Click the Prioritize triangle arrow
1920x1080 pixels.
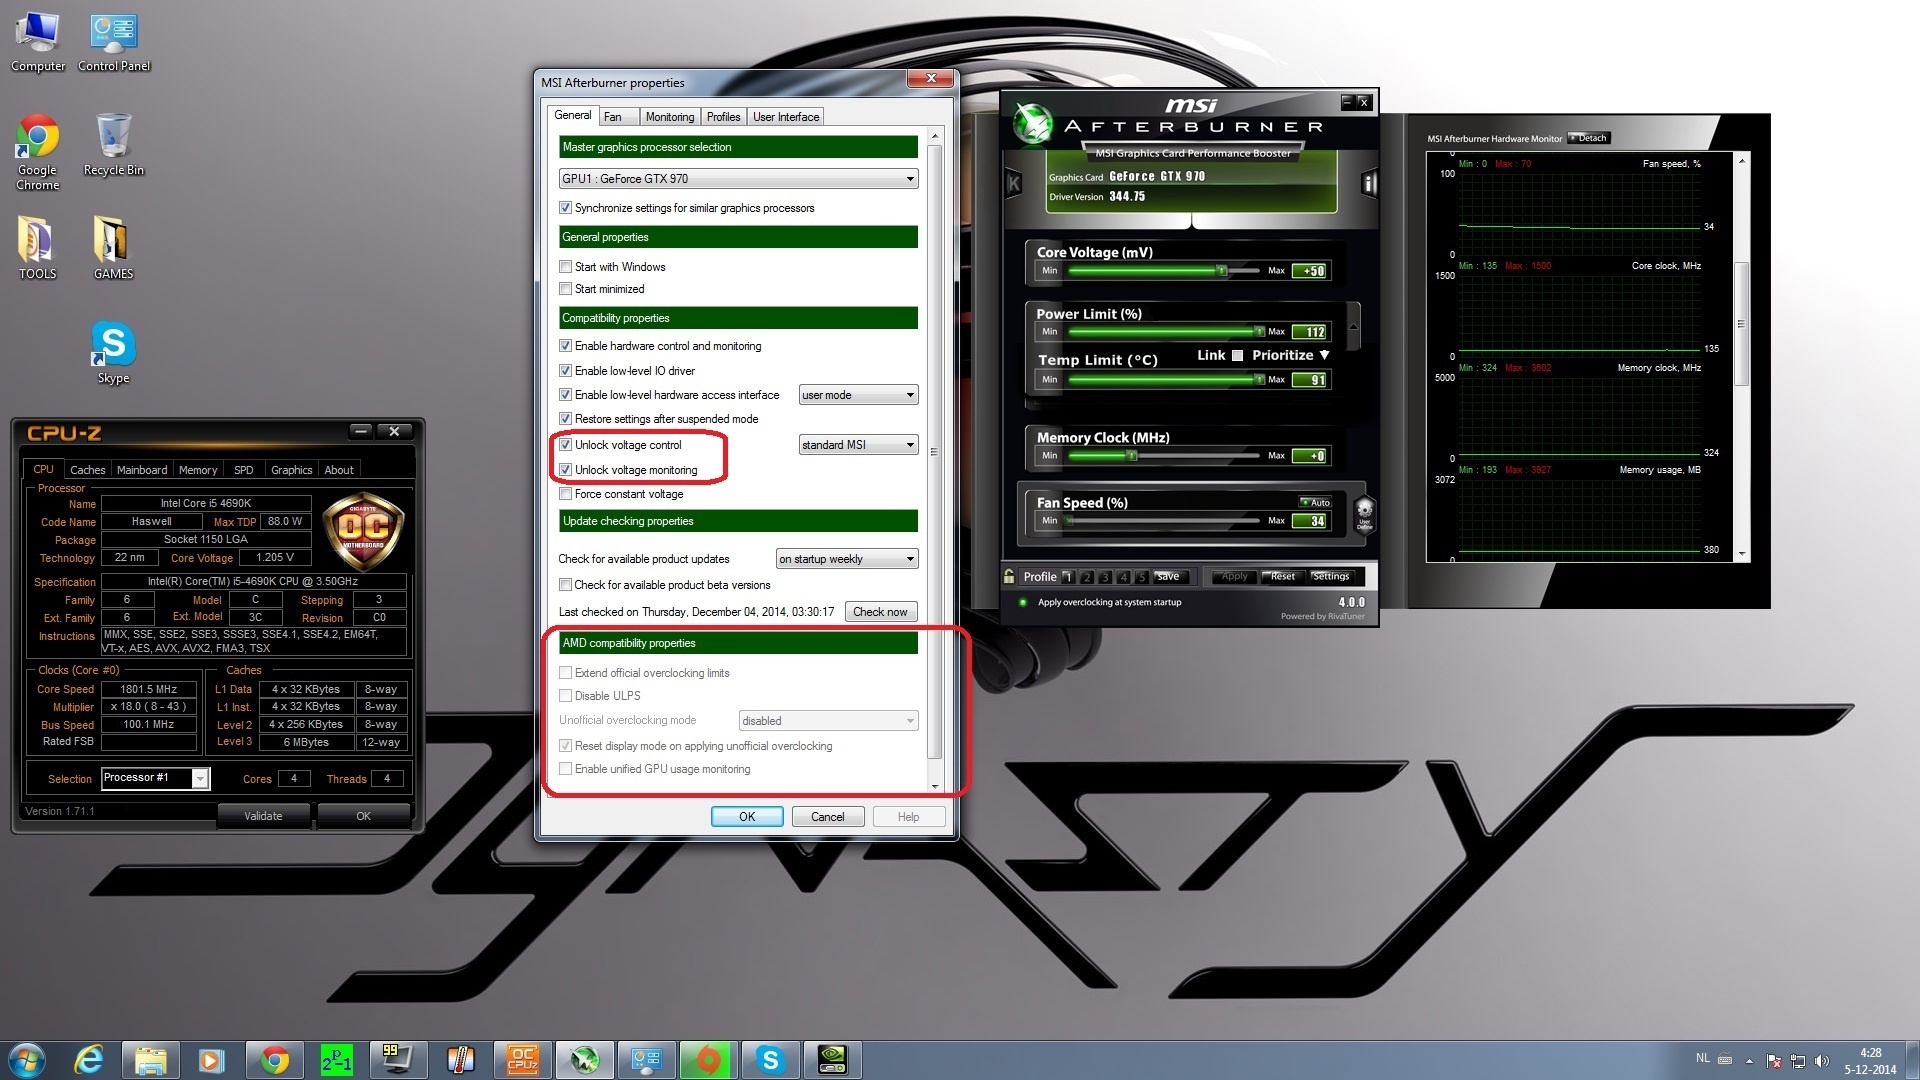pos(1324,355)
